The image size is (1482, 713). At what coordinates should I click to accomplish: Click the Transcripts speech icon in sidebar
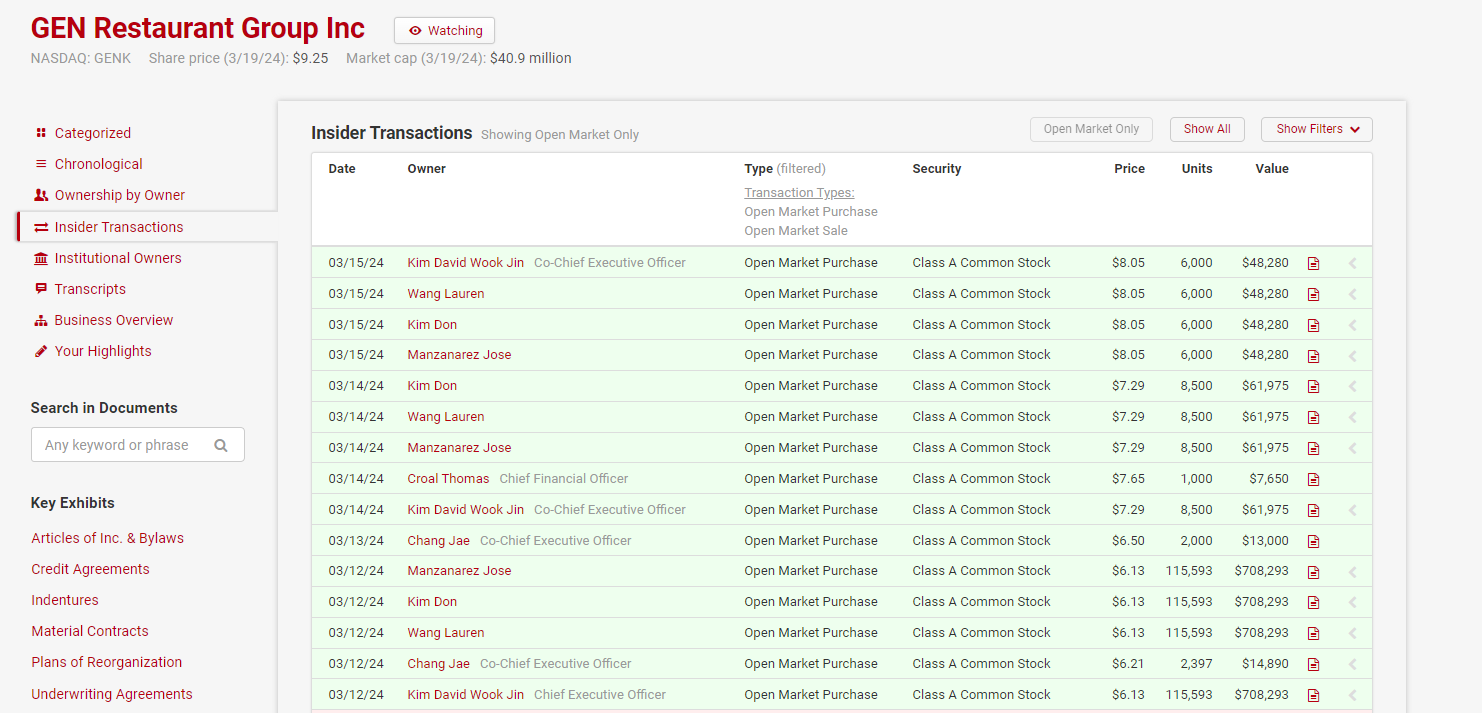pos(41,289)
